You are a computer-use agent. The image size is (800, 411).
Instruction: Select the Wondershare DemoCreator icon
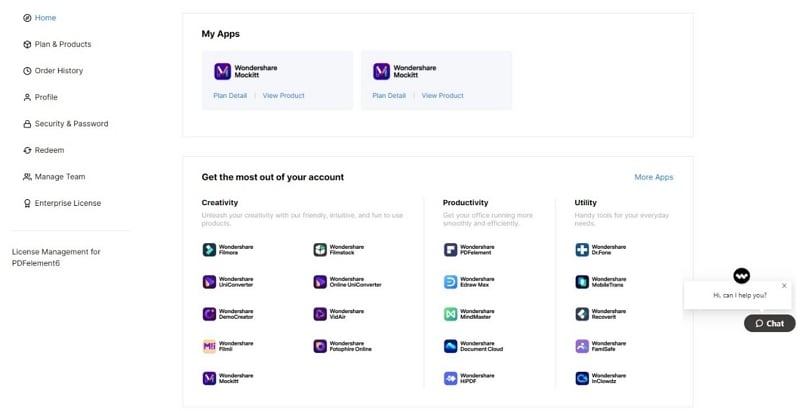pyautogui.click(x=209, y=314)
